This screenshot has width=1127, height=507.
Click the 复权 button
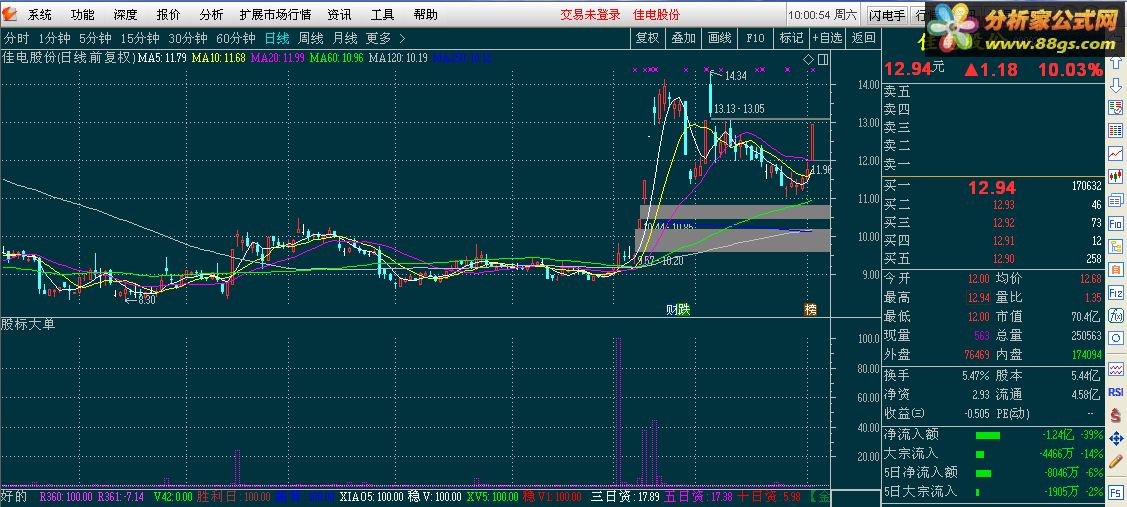click(648, 38)
